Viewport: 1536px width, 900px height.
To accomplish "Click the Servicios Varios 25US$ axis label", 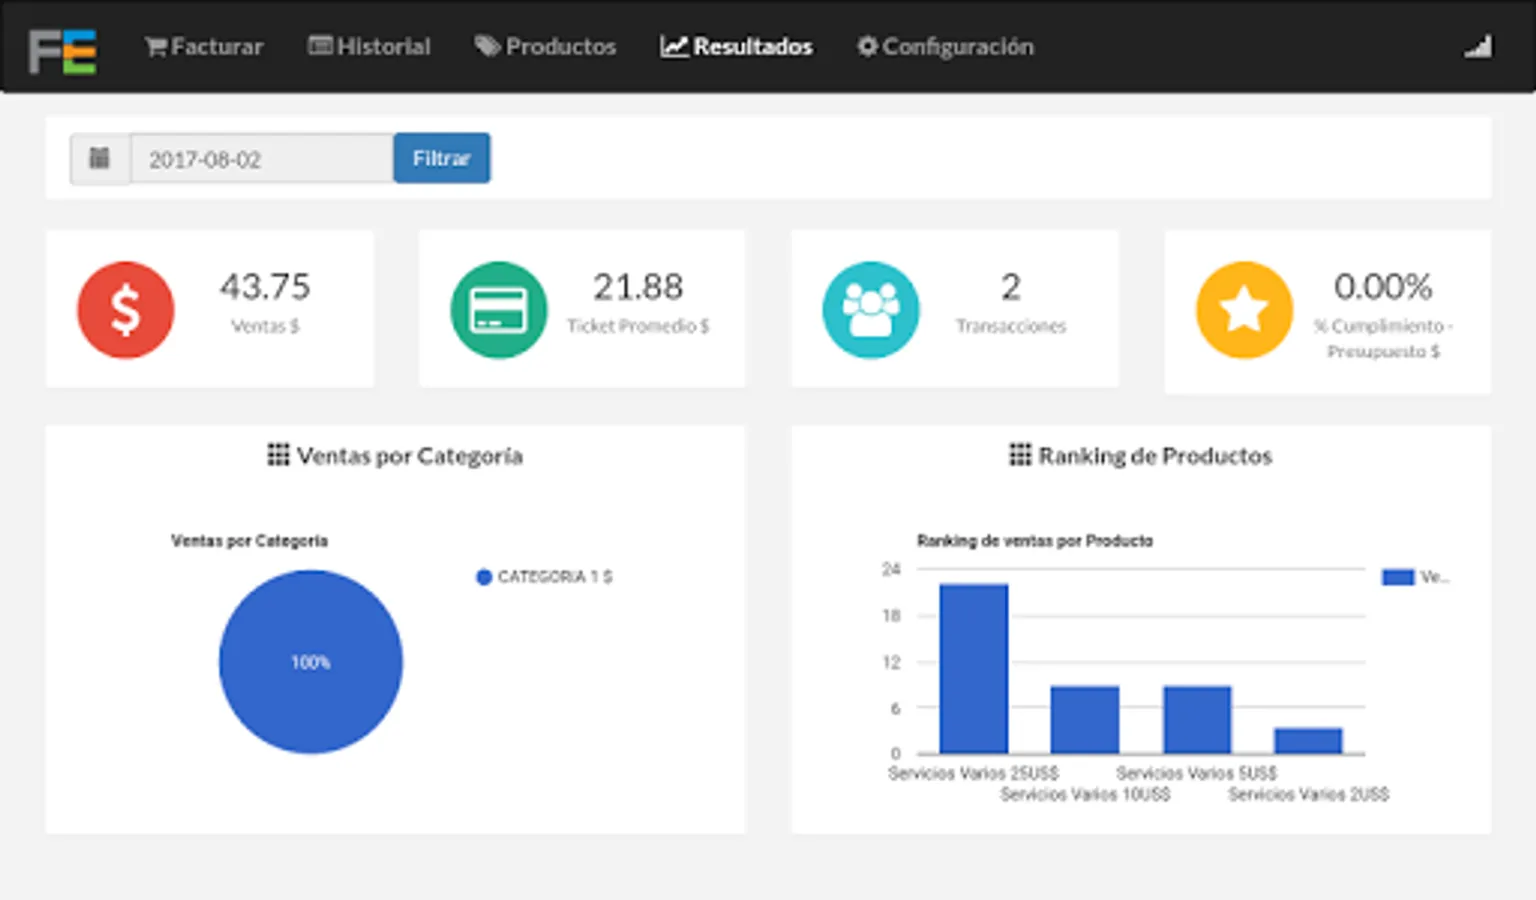I will 973,773.
